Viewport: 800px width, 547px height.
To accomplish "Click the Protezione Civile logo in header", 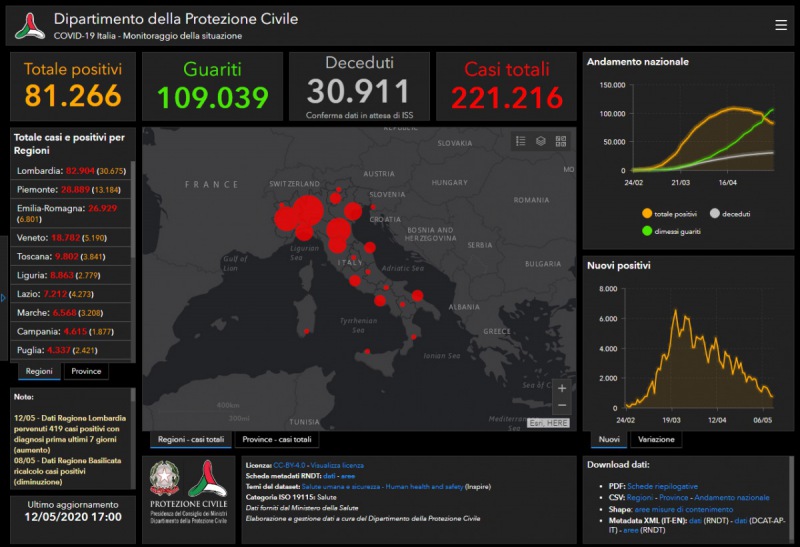I will [x=29, y=26].
